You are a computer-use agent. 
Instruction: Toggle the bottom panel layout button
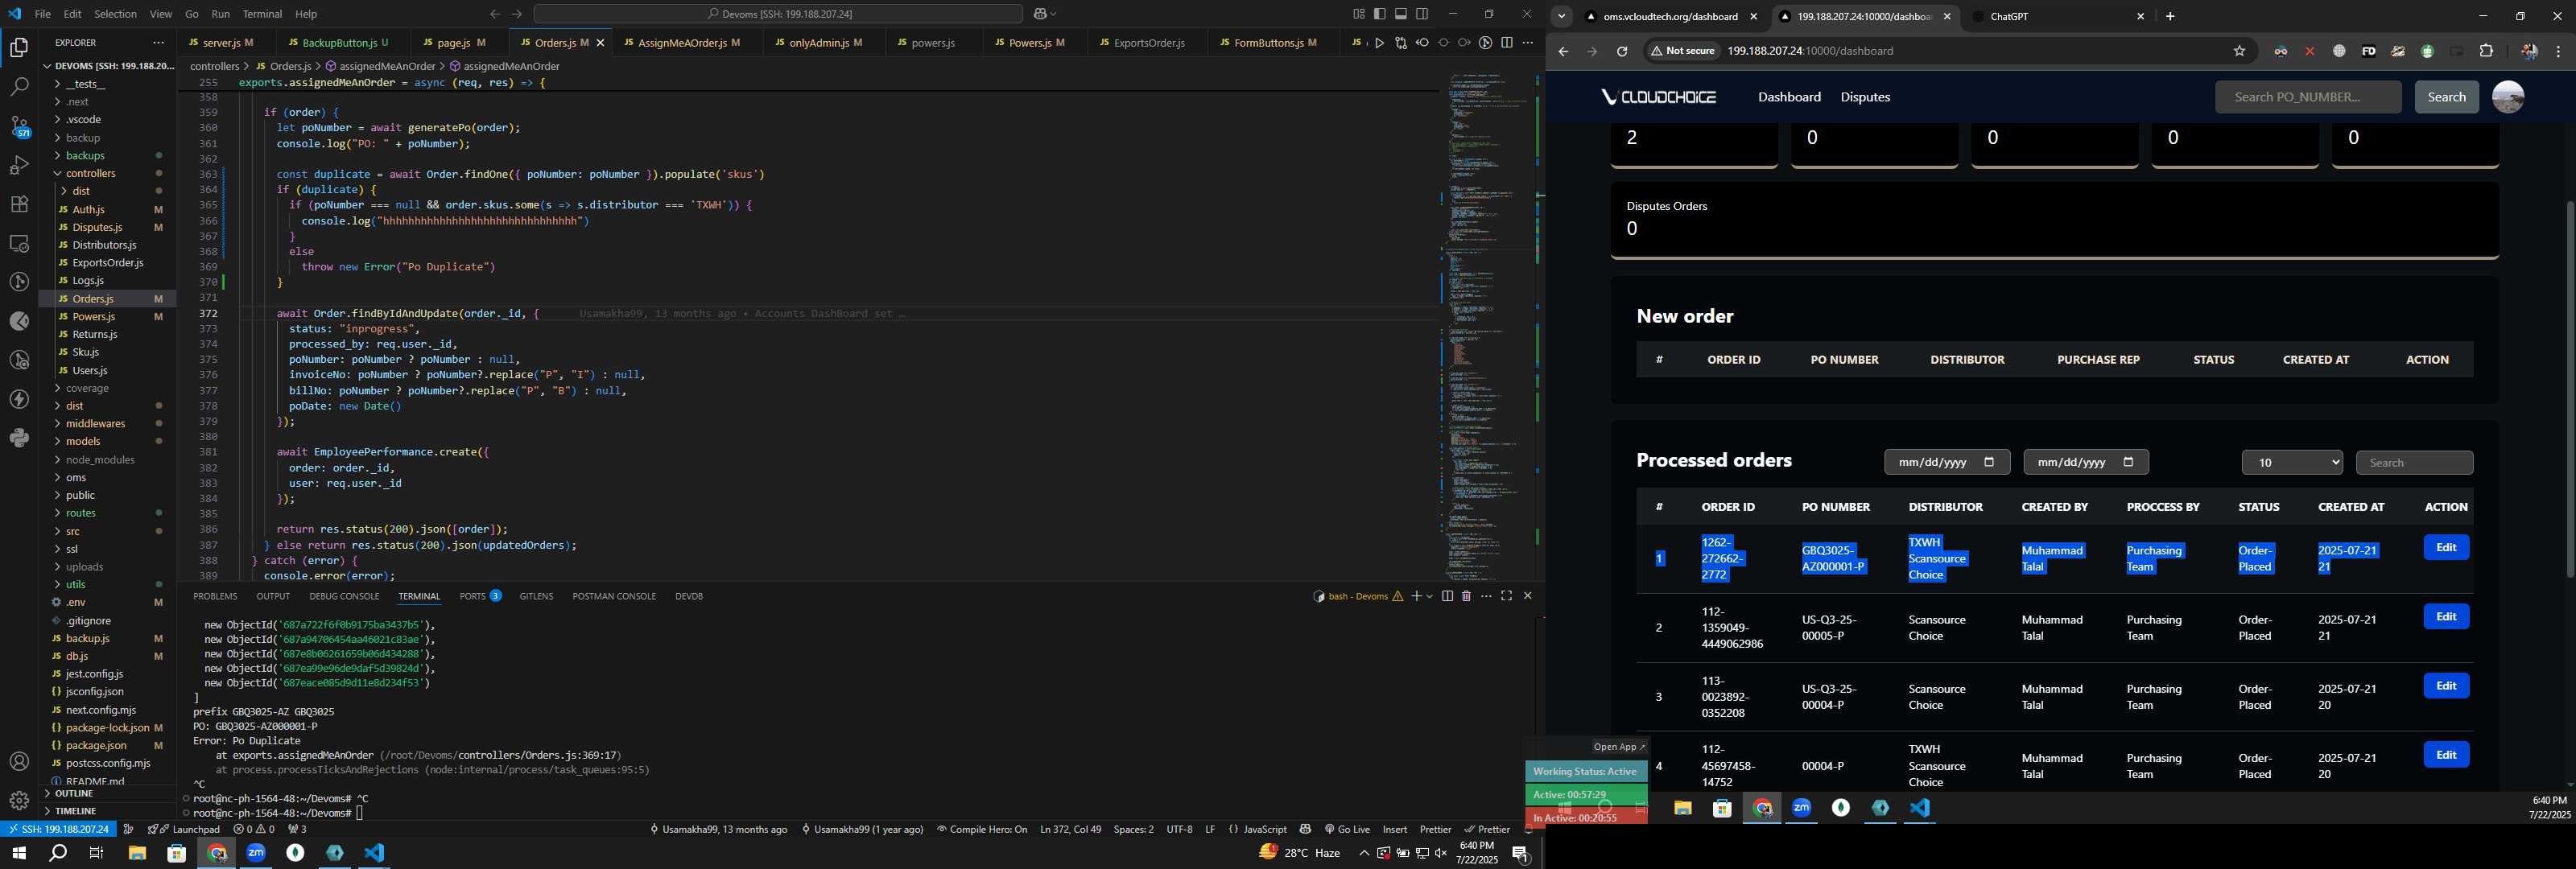(x=1401, y=14)
